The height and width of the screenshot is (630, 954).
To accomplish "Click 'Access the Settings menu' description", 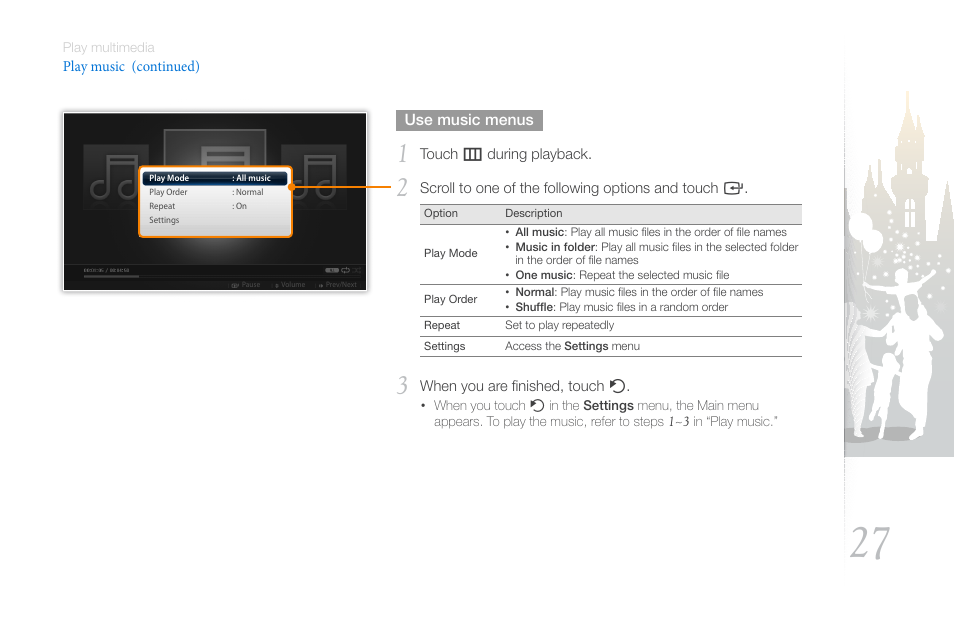I will (x=572, y=346).
